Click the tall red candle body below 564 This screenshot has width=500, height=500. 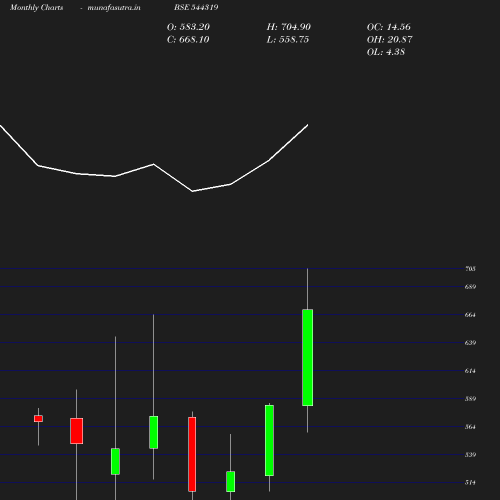[x=192, y=454]
